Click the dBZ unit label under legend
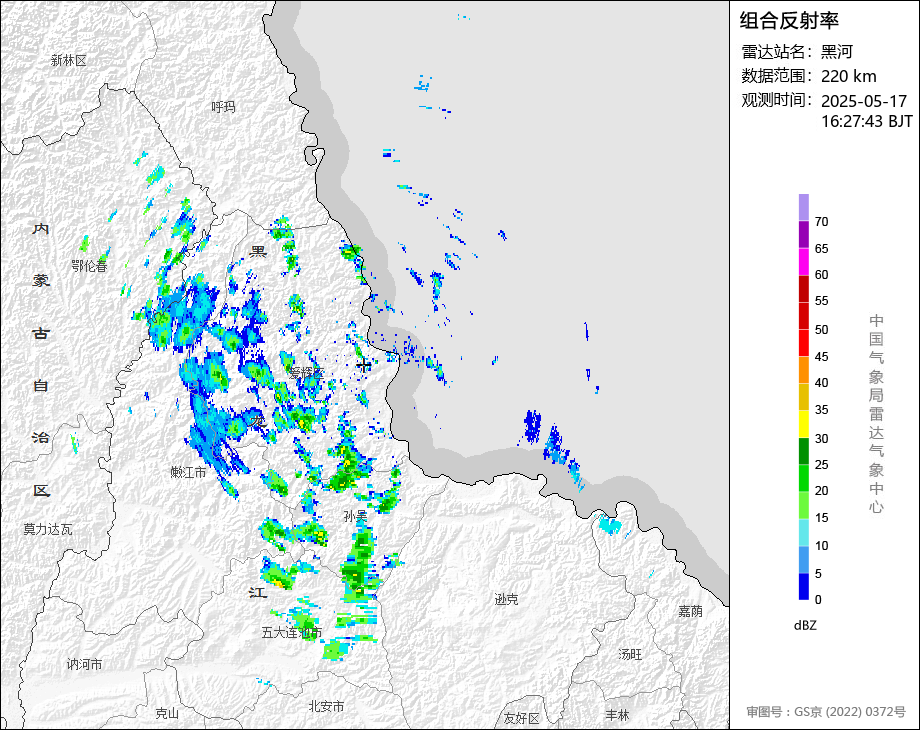This screenshot has width=920, height=730. [x=805, y=626]
